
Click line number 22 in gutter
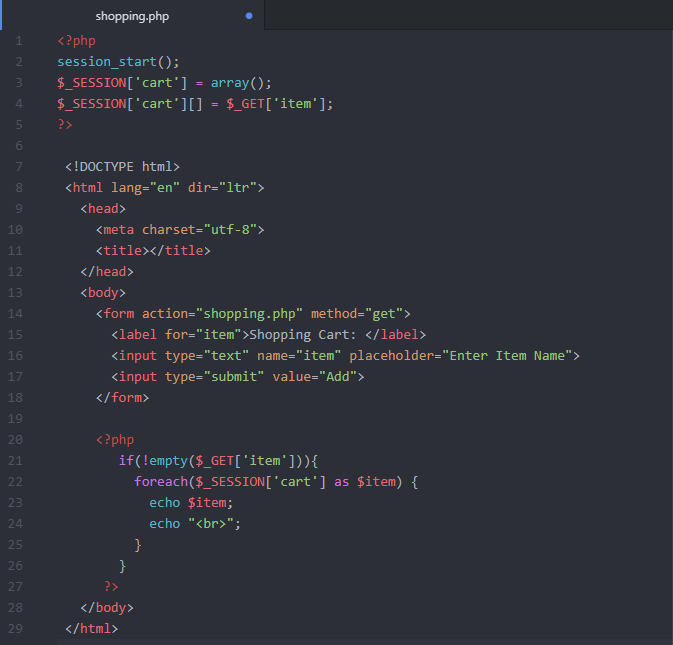[x=15, y=482]
